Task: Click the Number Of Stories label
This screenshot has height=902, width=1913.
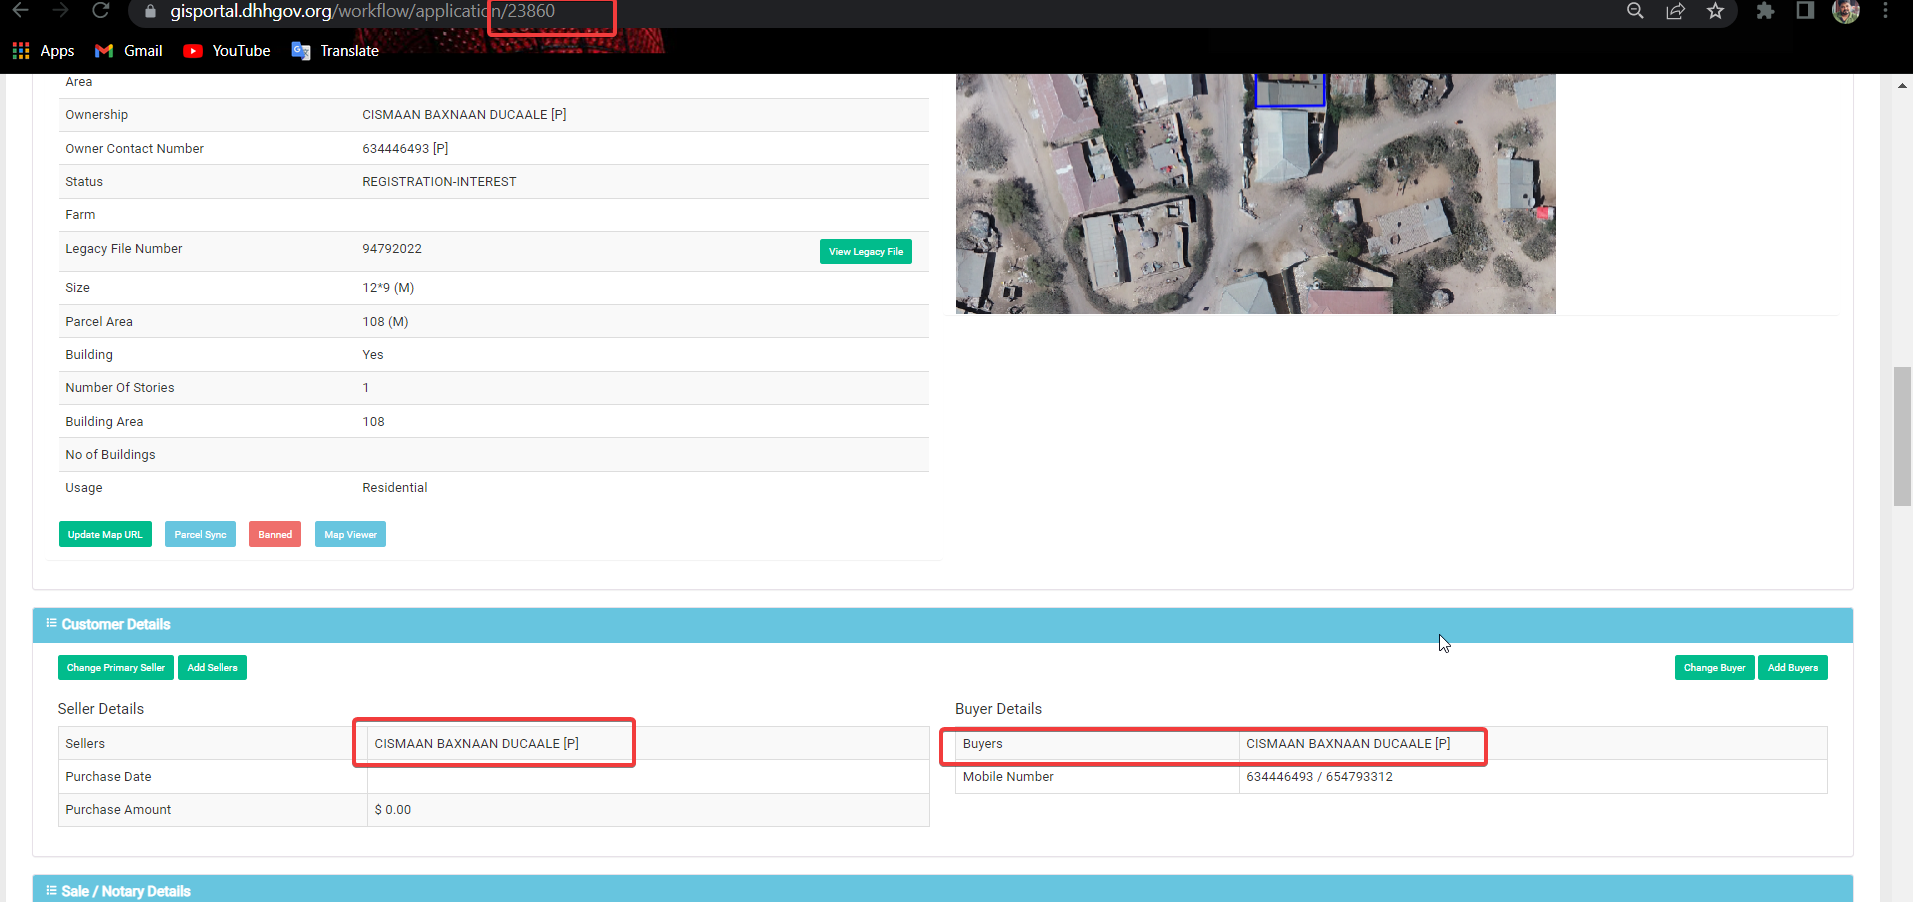Action: click(x=120, y=388)
